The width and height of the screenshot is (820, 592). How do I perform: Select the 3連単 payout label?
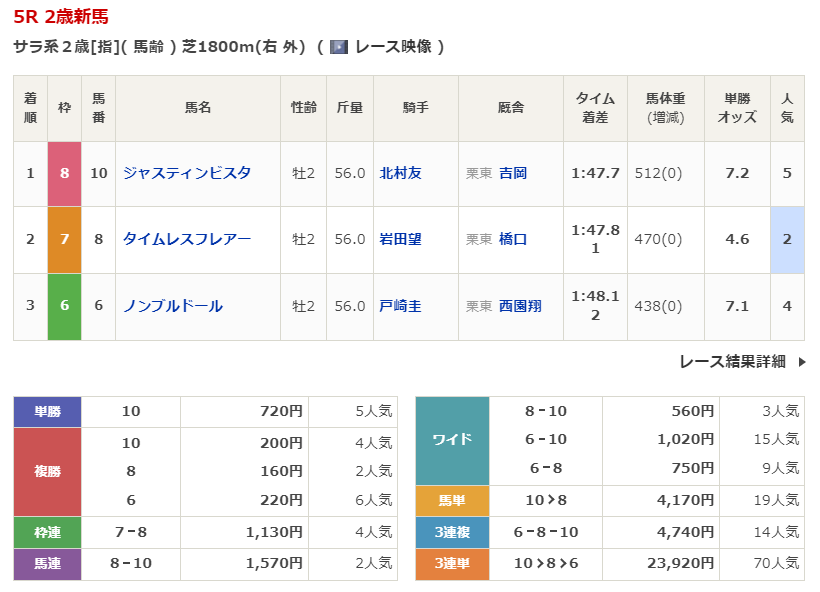click(x=452, y=563)
